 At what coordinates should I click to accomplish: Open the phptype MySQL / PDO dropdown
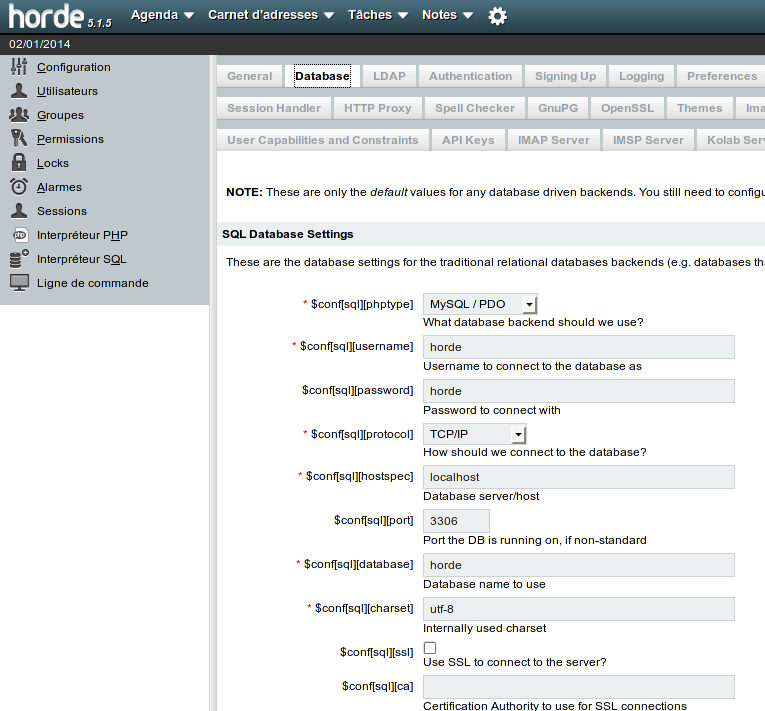click(480, 304)
